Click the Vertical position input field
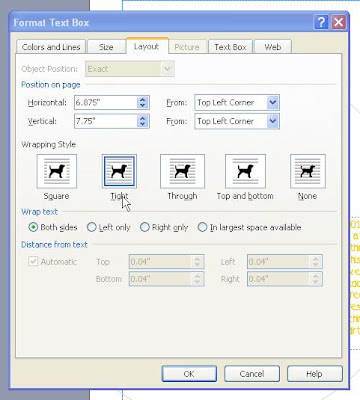This screenshot has width=360, height=400. 105,121
